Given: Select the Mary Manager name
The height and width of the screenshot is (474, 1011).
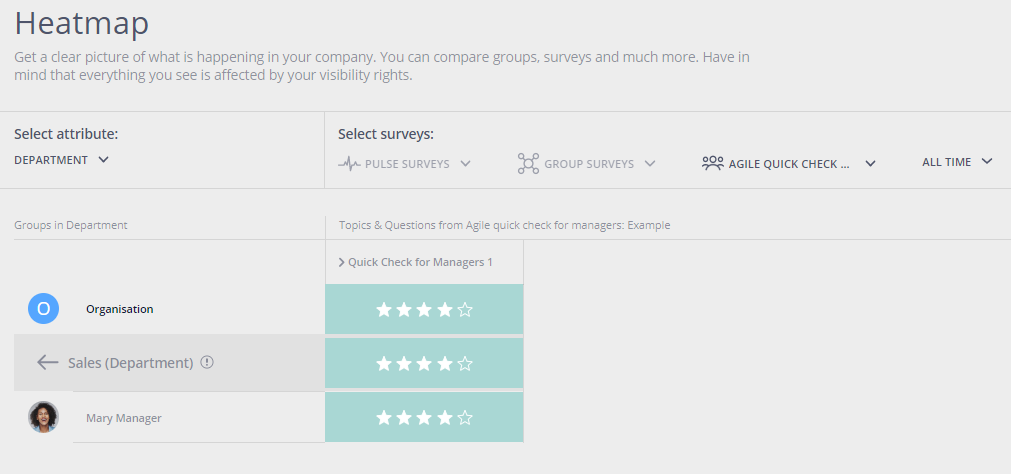Looking at the screenshot, I should 124,418.
